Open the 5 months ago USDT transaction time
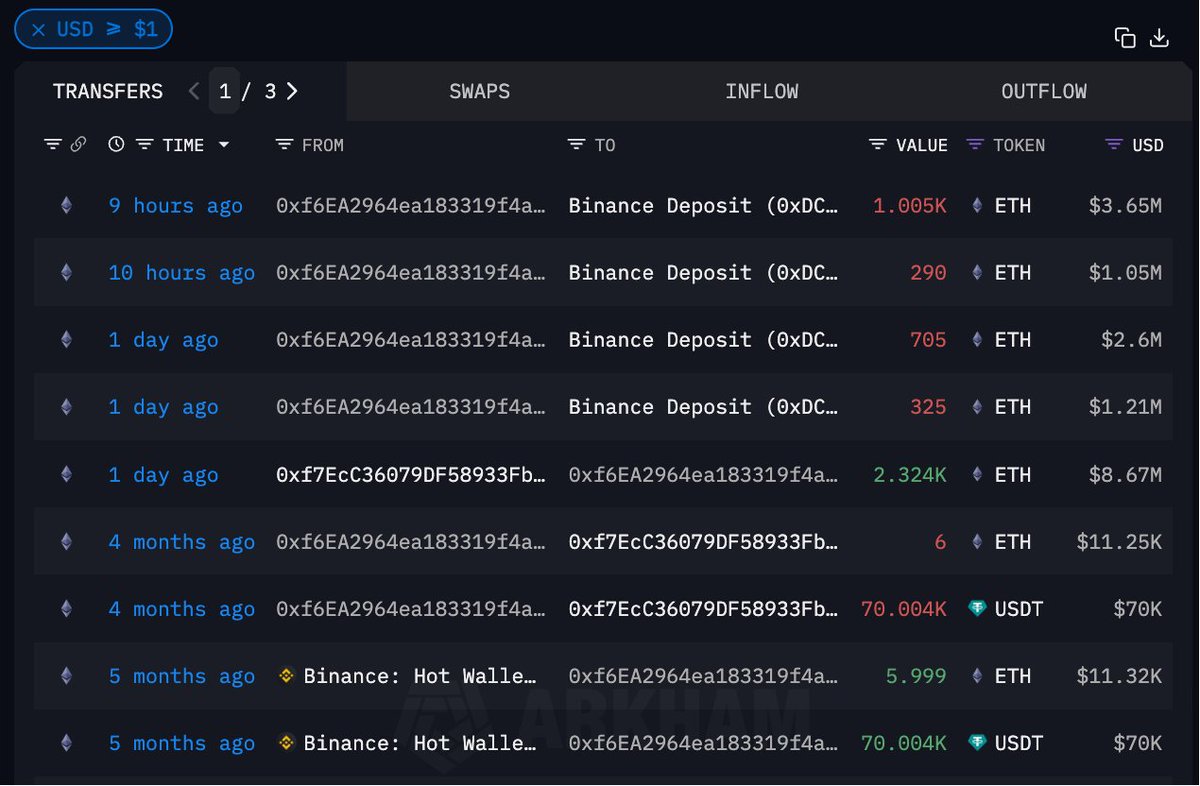The image size is (1200, 786). (x=182, y=743)
